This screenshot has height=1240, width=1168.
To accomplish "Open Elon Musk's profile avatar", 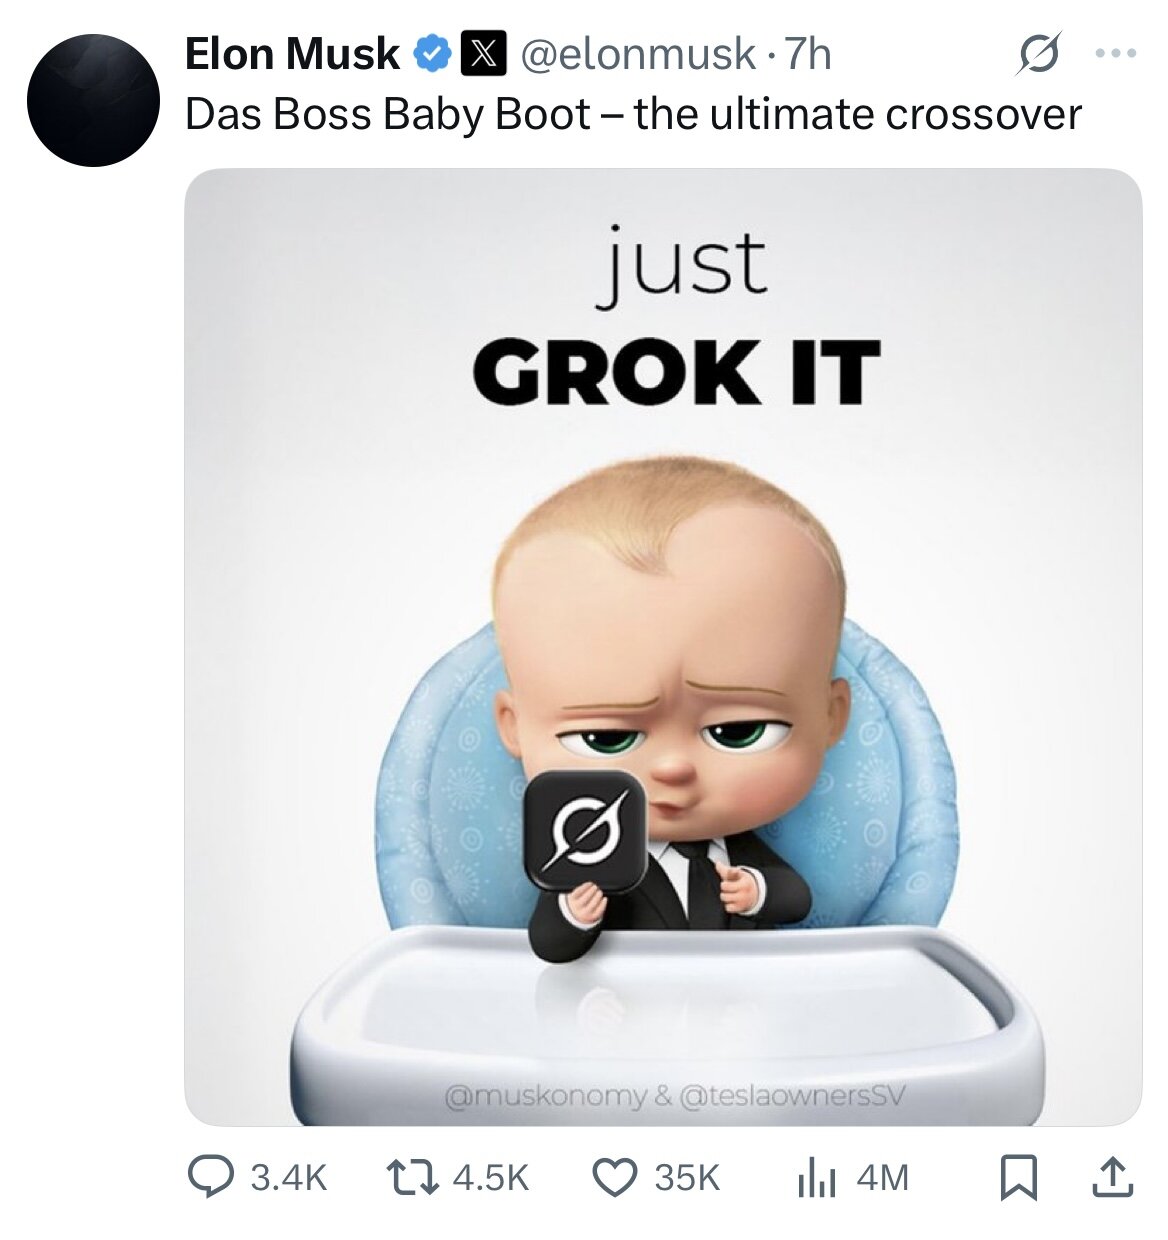I will click(93, 99).
